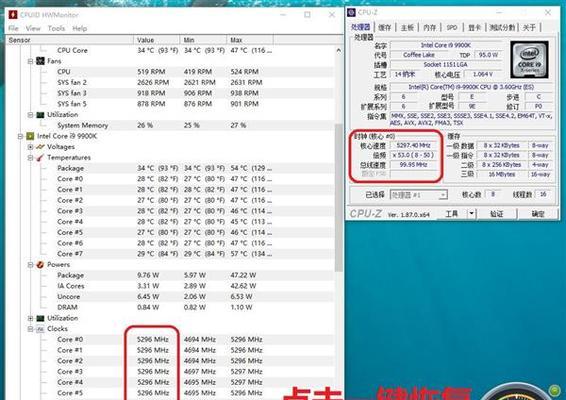Image resolution: width=566 pixels, height=400 pixels.
Task: Switch to the 缓存 tab in CPU-Z
Action: point(385,27)
